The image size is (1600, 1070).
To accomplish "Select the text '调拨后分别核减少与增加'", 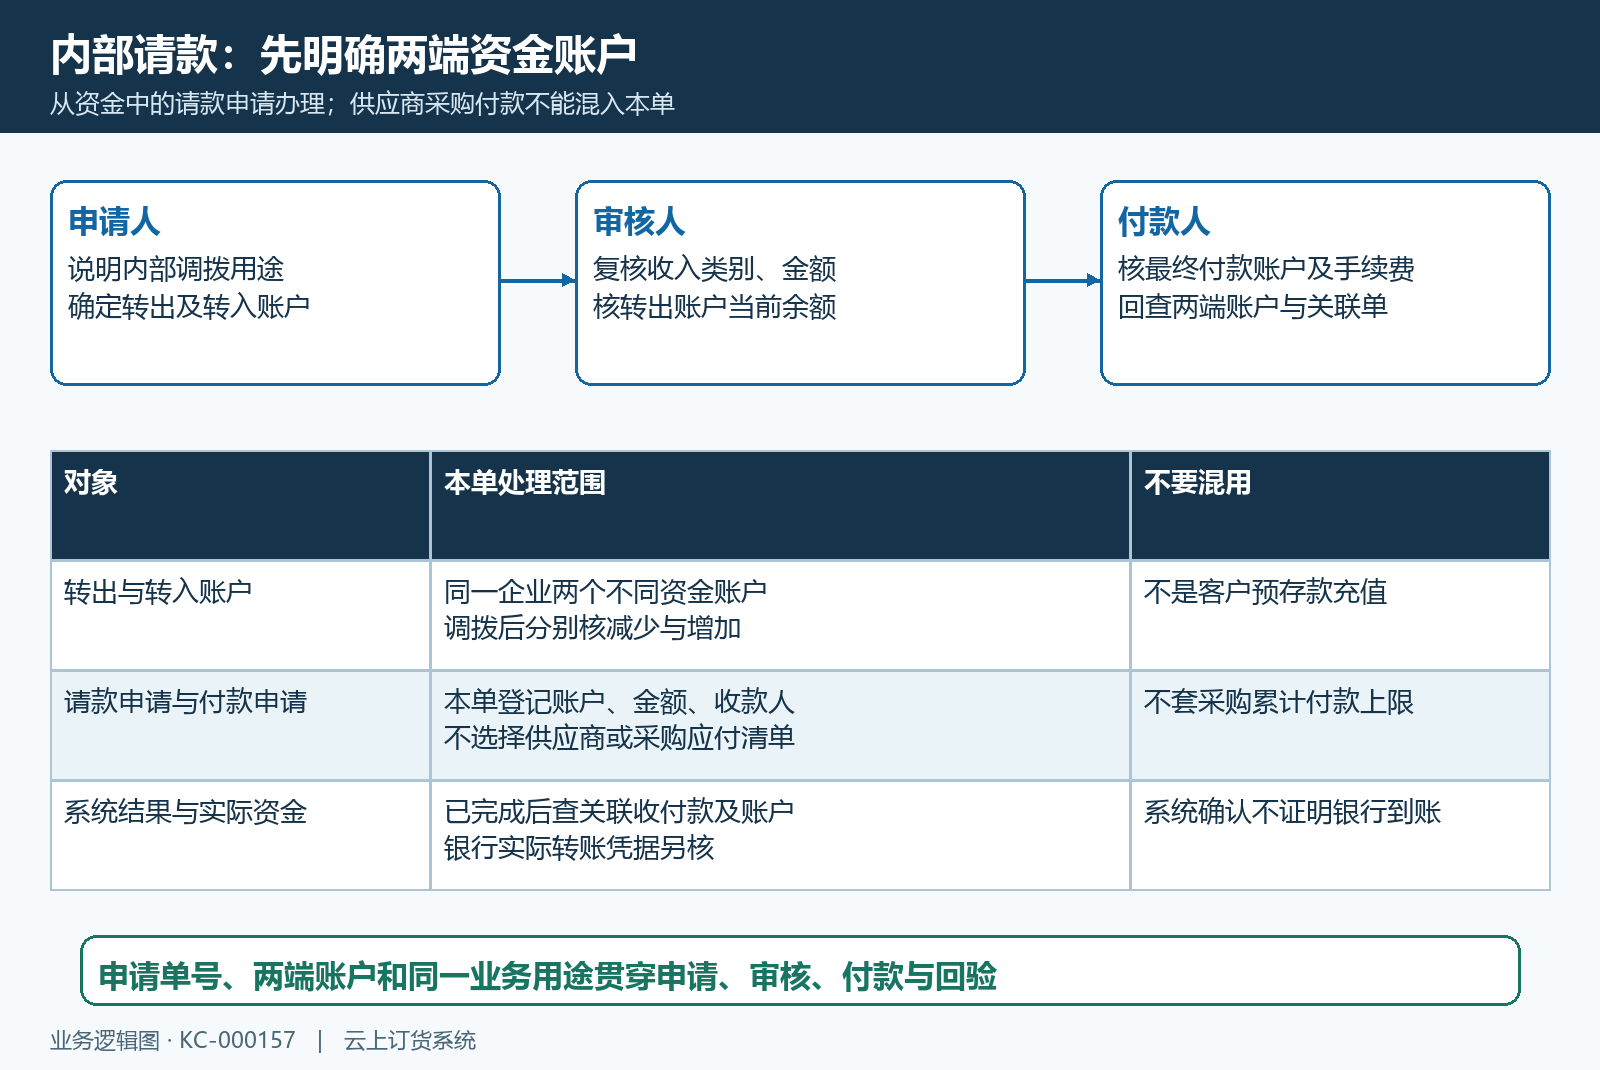I will pyautogui.click(x=592, y=628).
